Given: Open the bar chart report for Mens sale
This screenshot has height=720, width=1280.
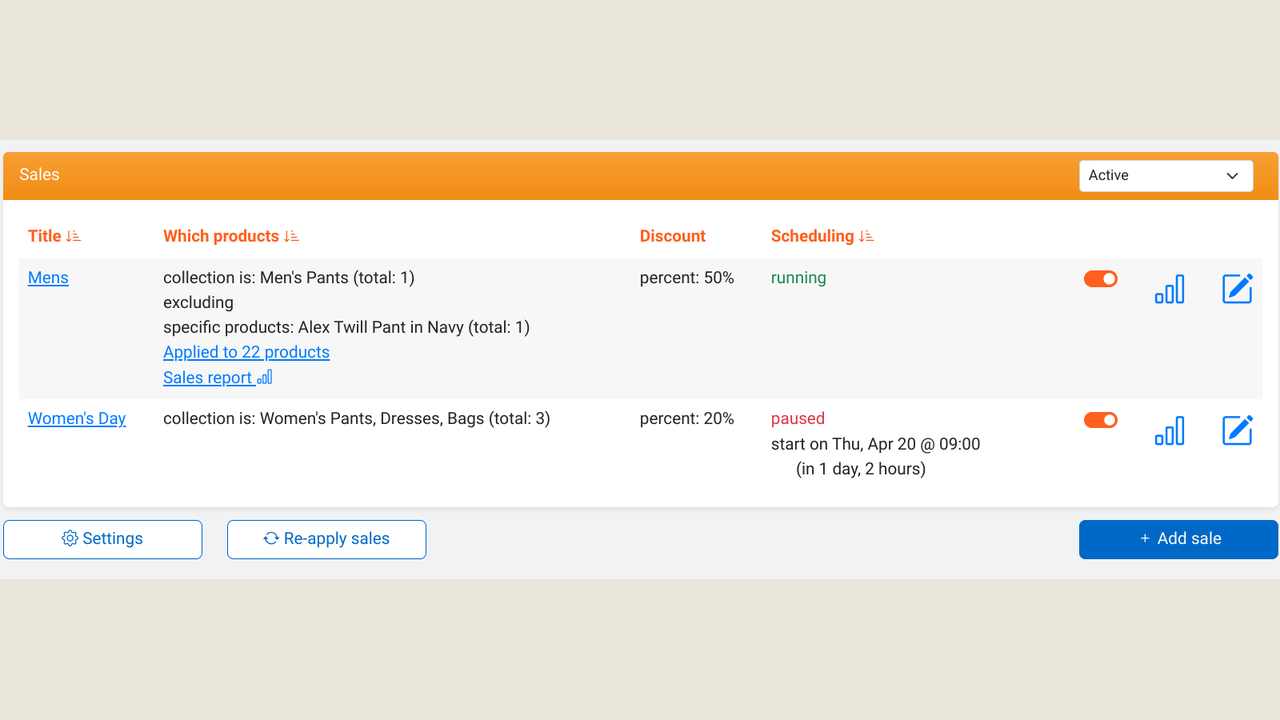Looking at the screenshot, I should (x=1169, y=289).
